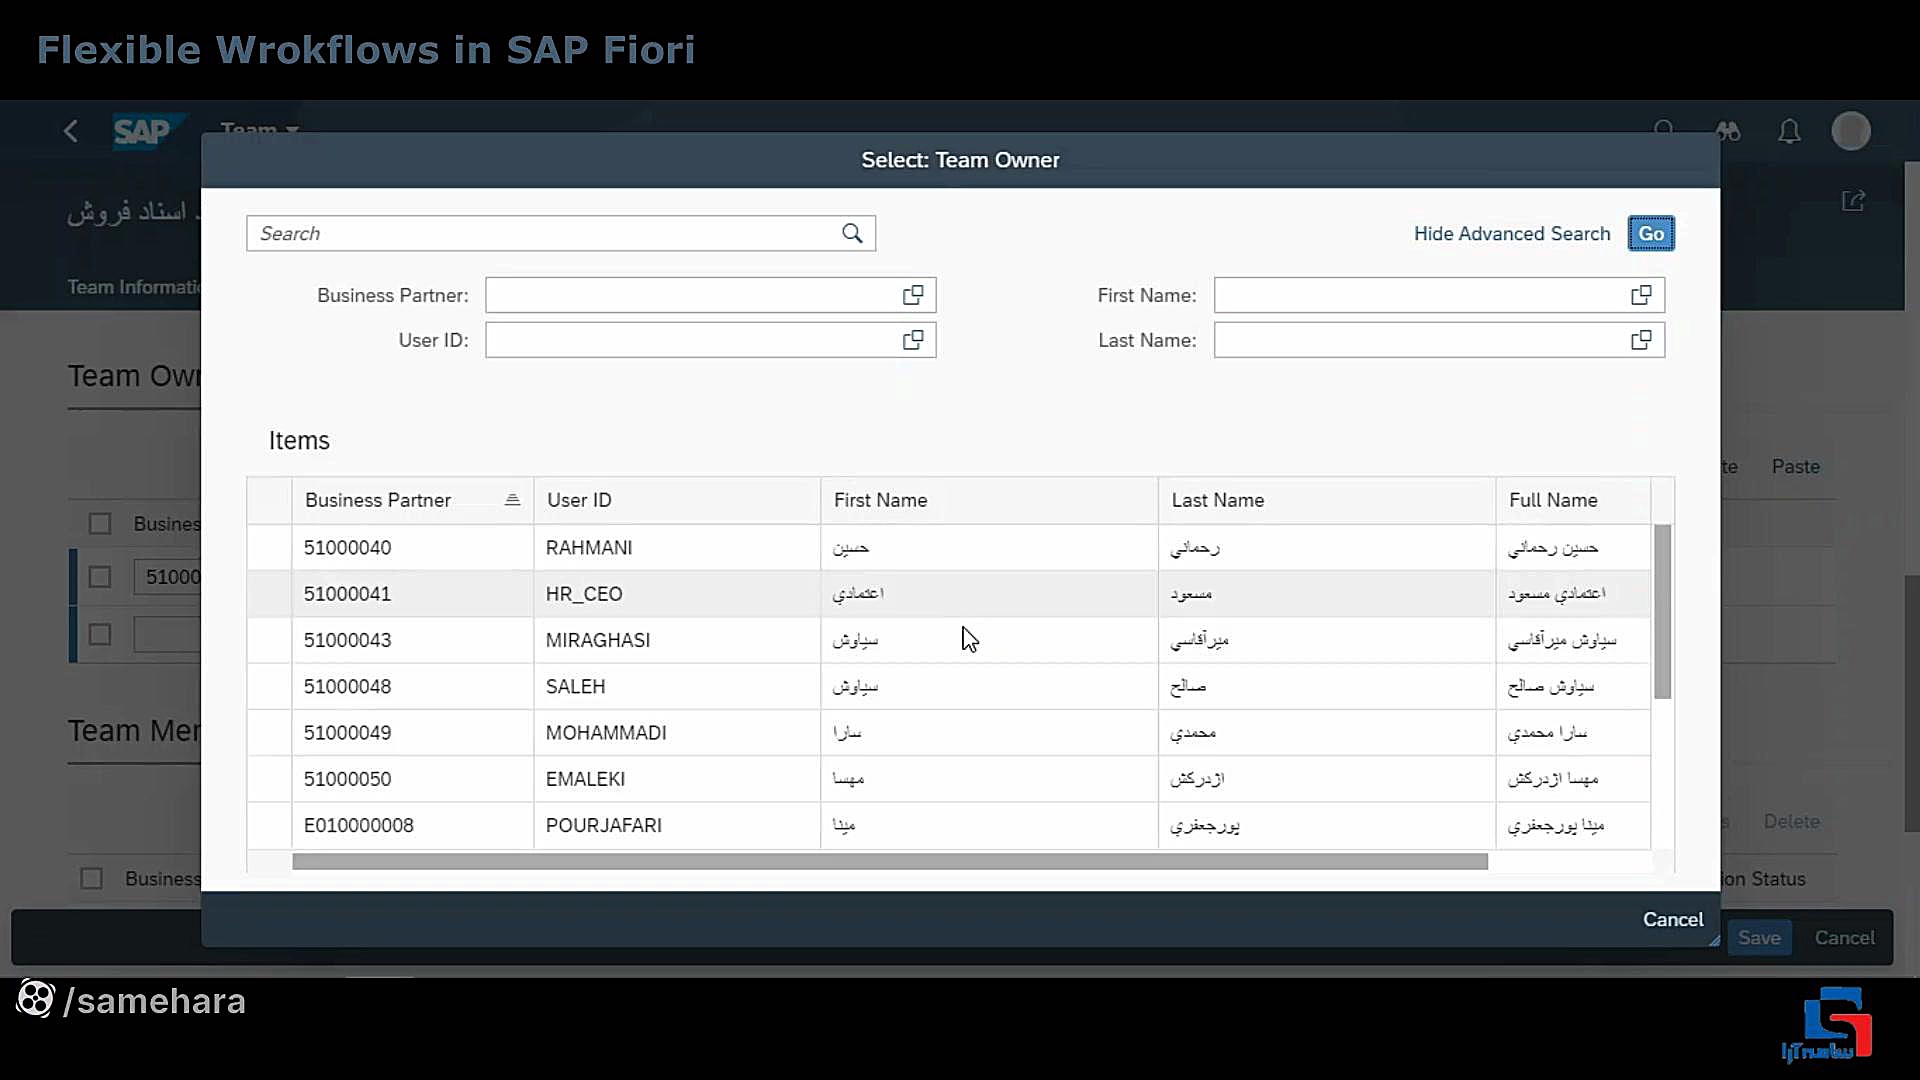Viewport: 1920px width, 1080px height.
Task: Click the back arrow in SAP header
Action: click(71, 131)
